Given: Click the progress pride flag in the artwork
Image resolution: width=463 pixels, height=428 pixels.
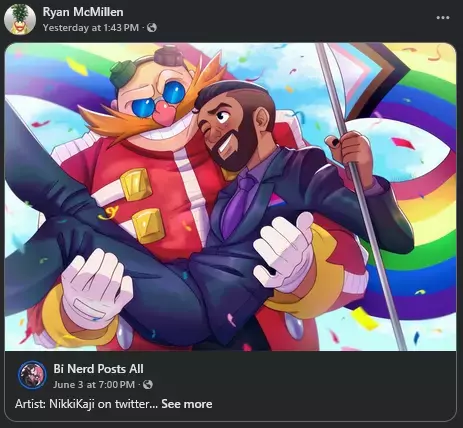Looking at the screenshot, I should (367, 78).
